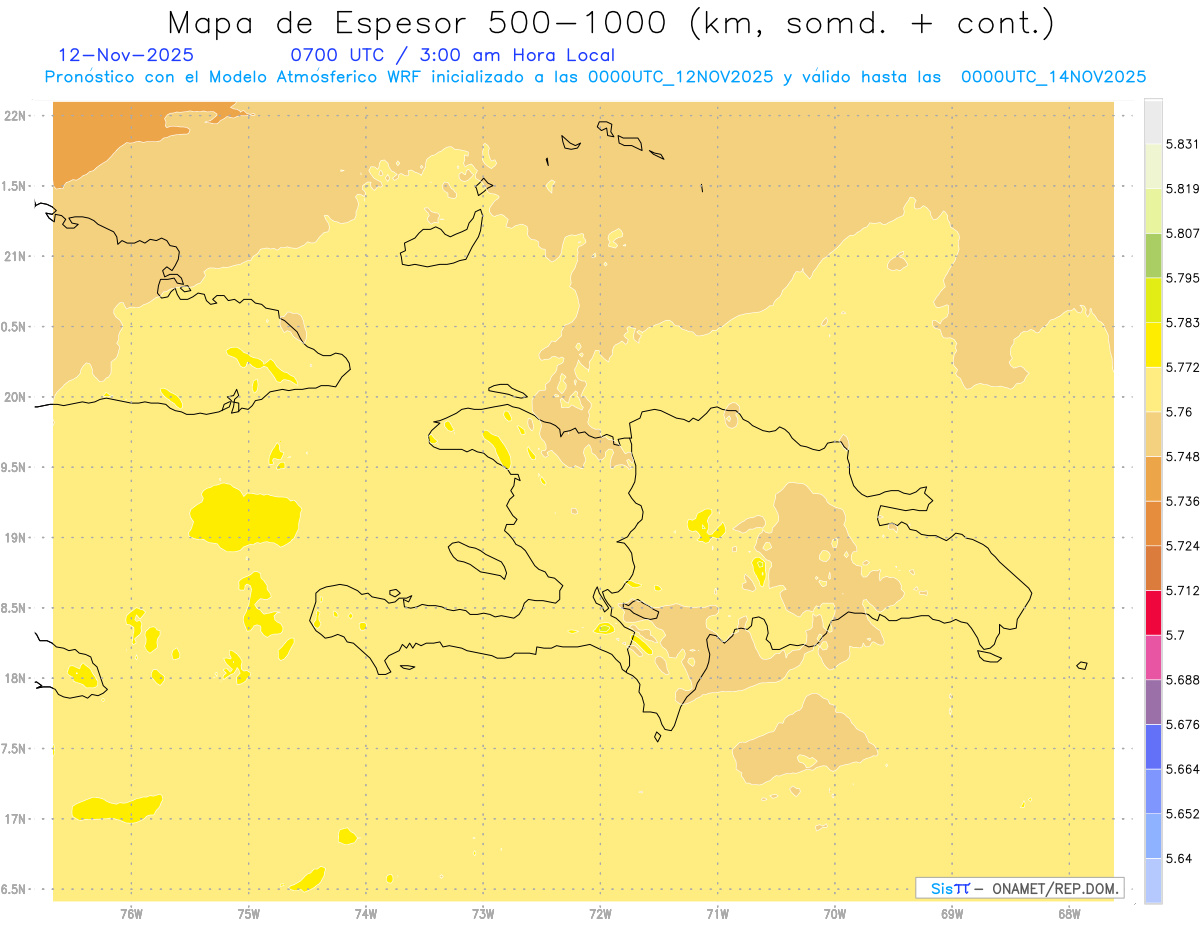This screenshot has height=927, width=1200.
Task: Click the '5.664' color bar label
Action: click(x=1182, y=769)
